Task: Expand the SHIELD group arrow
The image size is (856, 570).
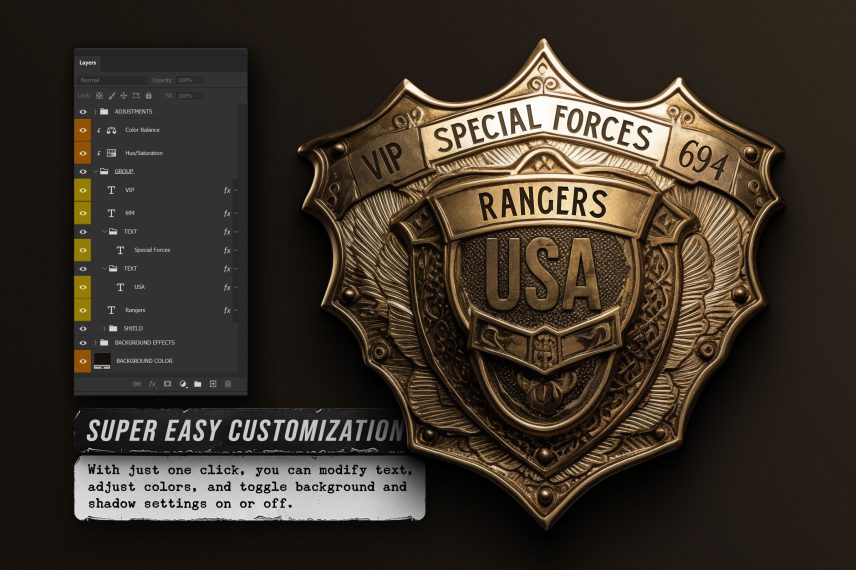Action: click(x=104, y=329)
